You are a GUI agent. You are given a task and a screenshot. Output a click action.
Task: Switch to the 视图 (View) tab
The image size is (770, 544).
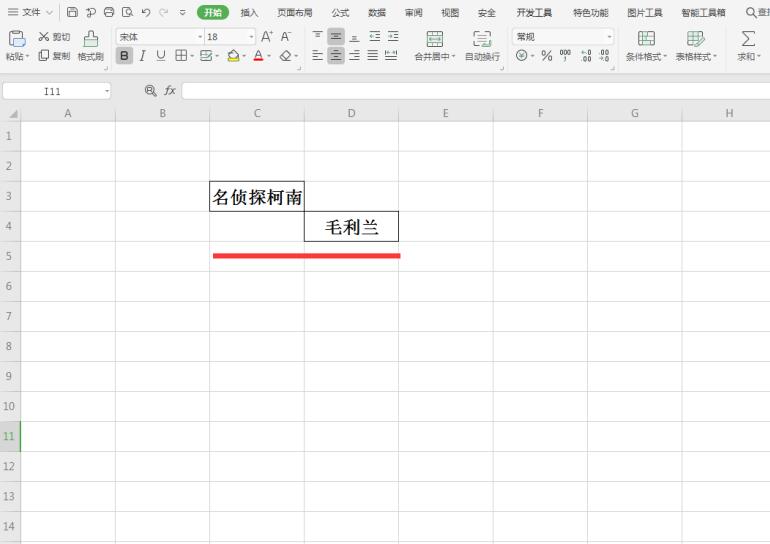coord(450,13)
